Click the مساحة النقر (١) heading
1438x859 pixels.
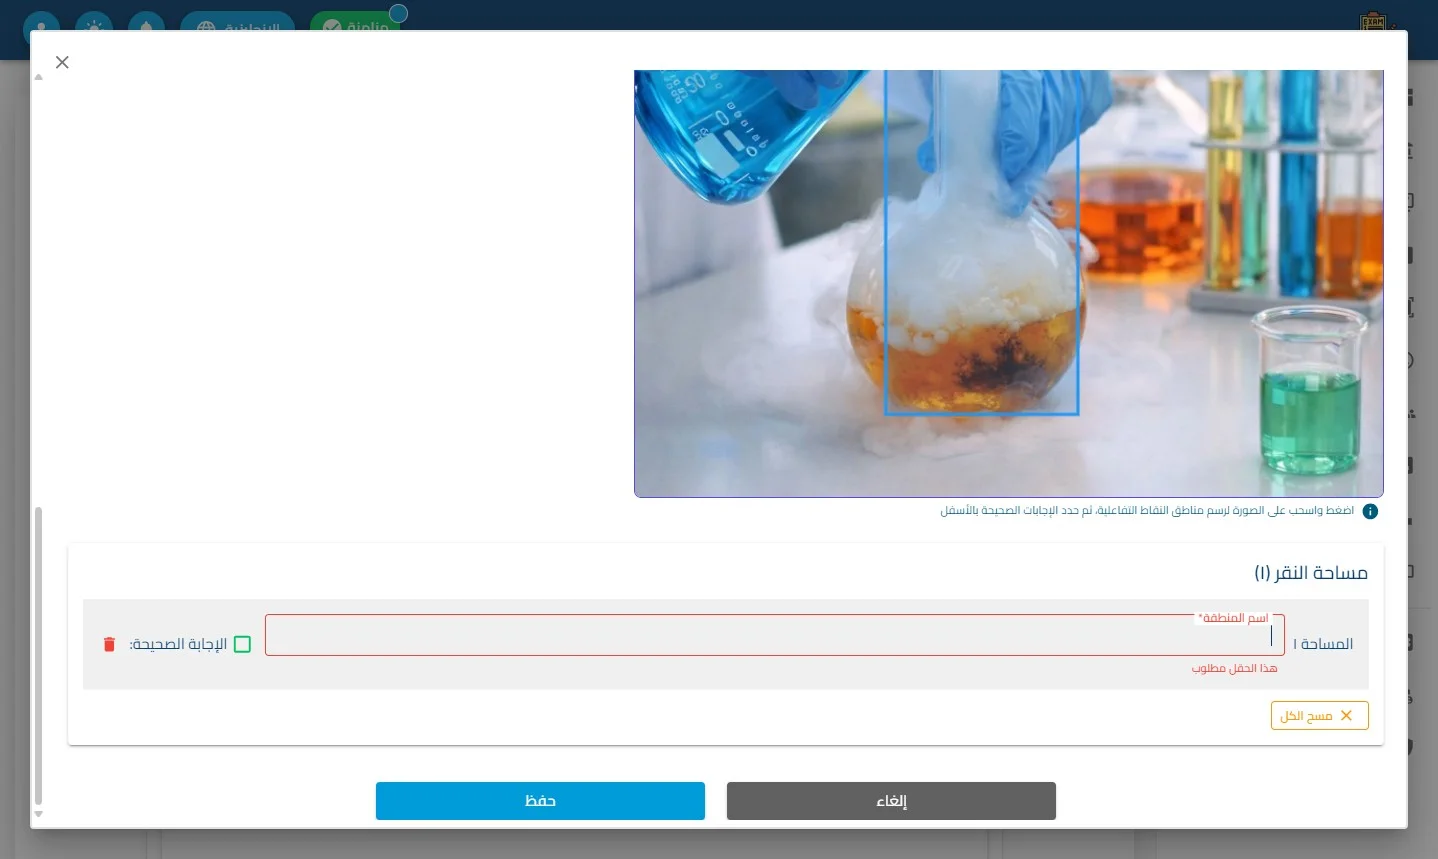tap(1311, 572)
